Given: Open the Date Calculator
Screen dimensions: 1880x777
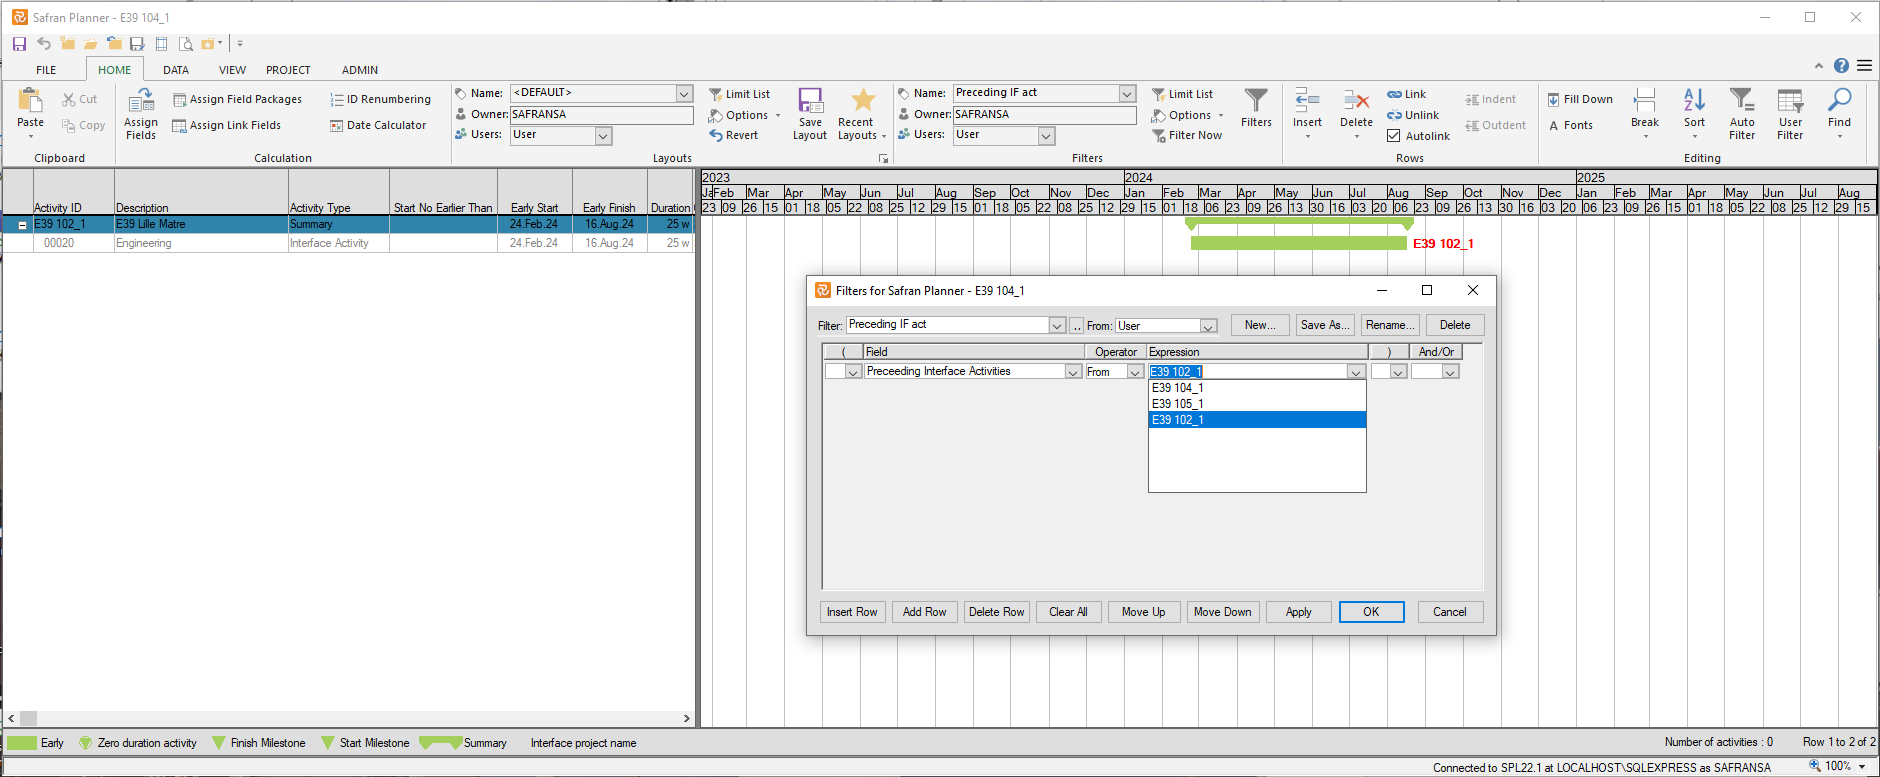Looking at the screenshot, I should point(378,125).
